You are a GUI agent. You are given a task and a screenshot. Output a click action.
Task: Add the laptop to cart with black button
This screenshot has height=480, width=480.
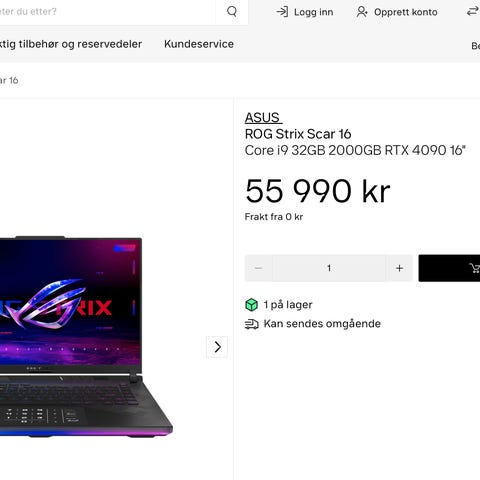pos(449,268)
